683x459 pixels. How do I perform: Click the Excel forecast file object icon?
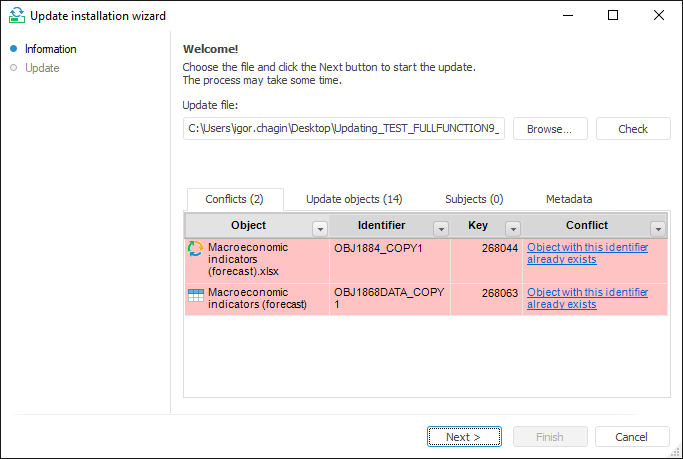[196, 249]
